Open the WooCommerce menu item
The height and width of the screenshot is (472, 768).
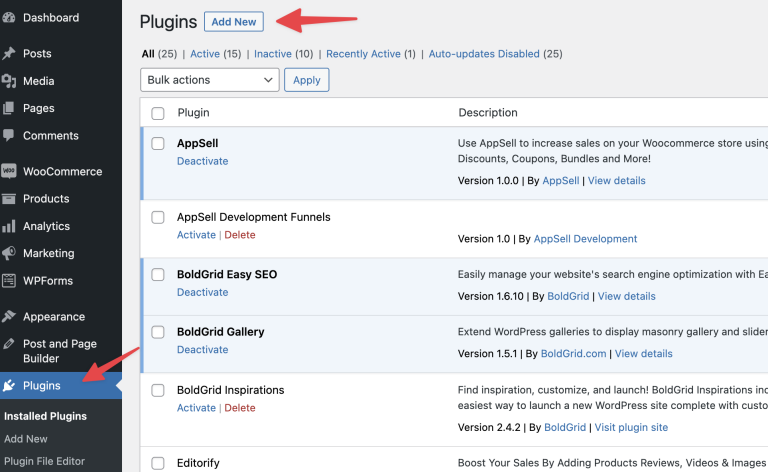63,171
